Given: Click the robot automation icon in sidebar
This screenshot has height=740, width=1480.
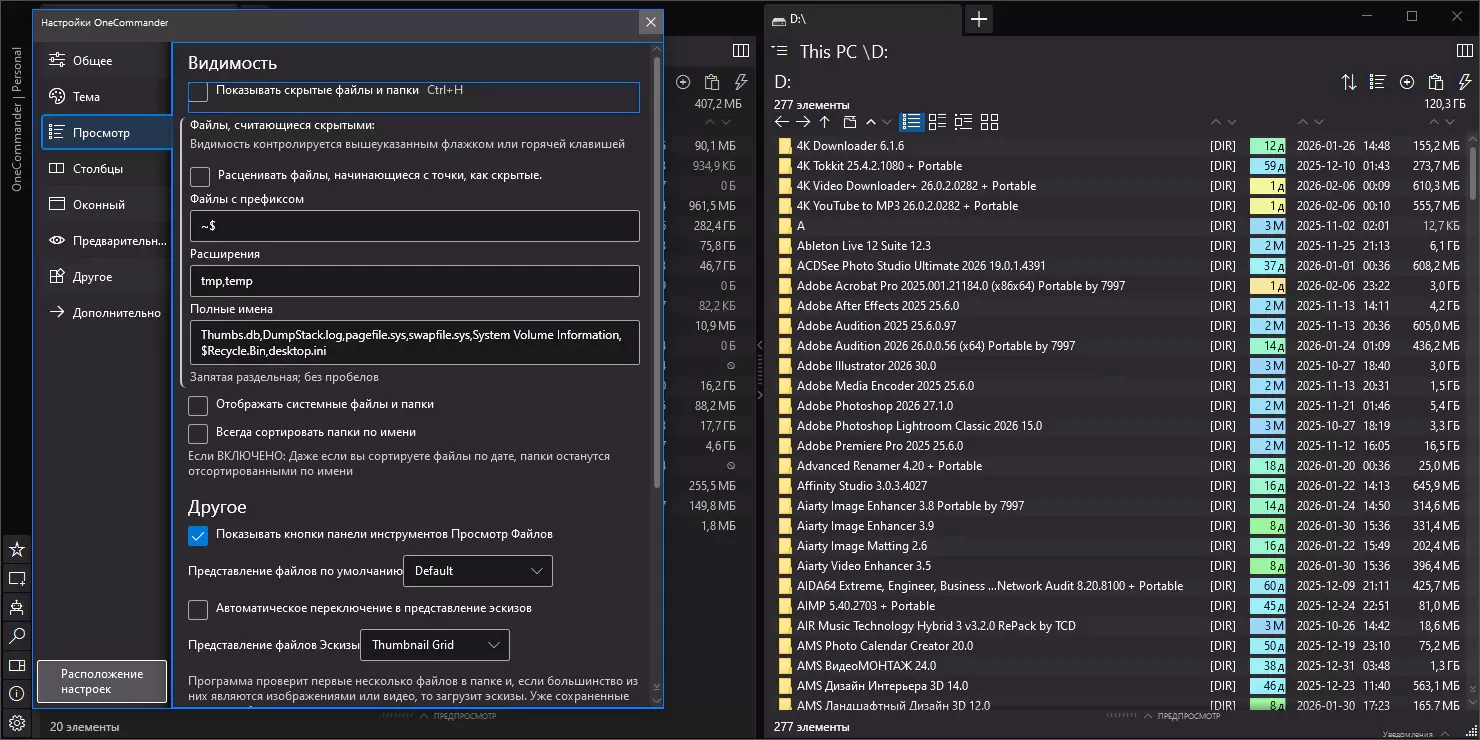Looking at the screenshot, I should (17, 607).
